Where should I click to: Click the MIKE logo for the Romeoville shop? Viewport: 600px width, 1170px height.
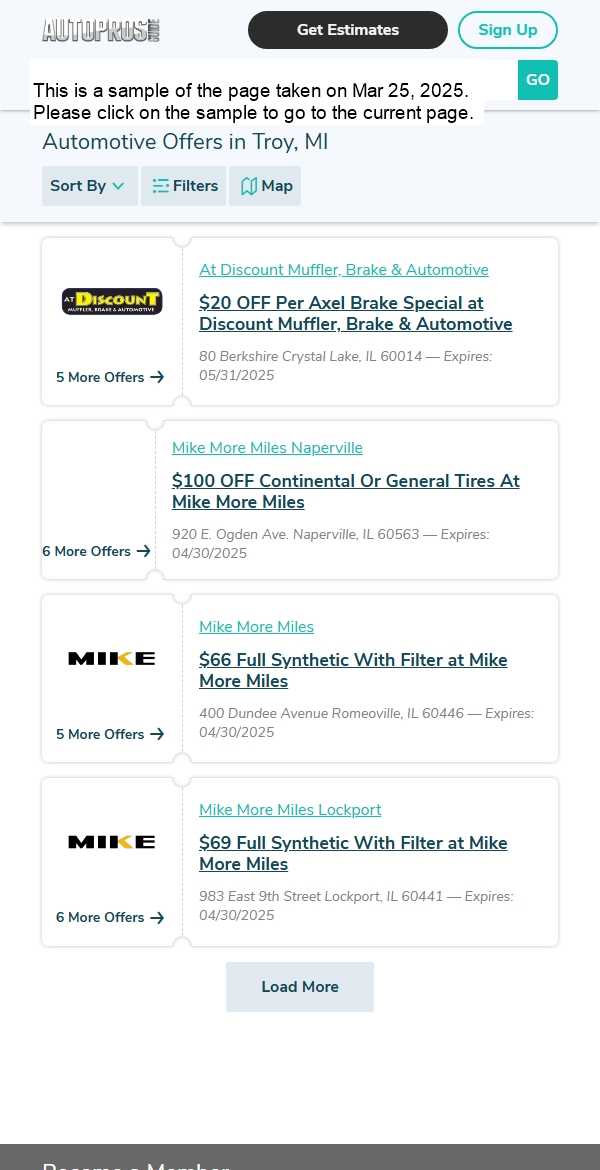112,658
